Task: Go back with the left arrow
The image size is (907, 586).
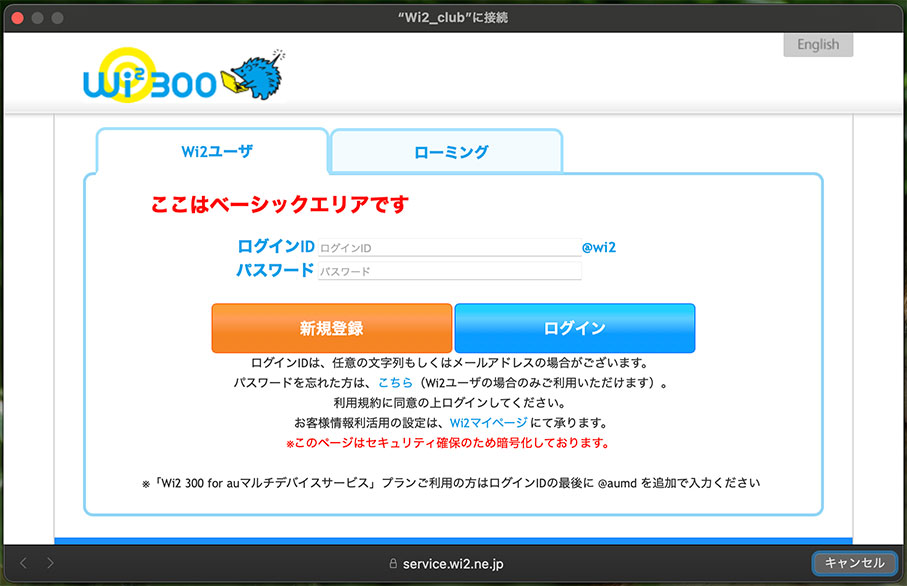Action: pos(23,563)
